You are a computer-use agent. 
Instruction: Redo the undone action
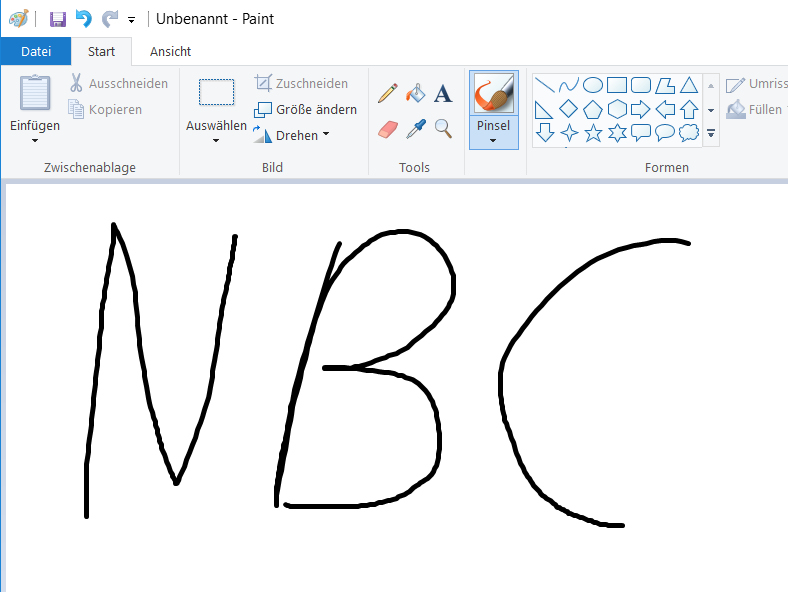(110, 19)
